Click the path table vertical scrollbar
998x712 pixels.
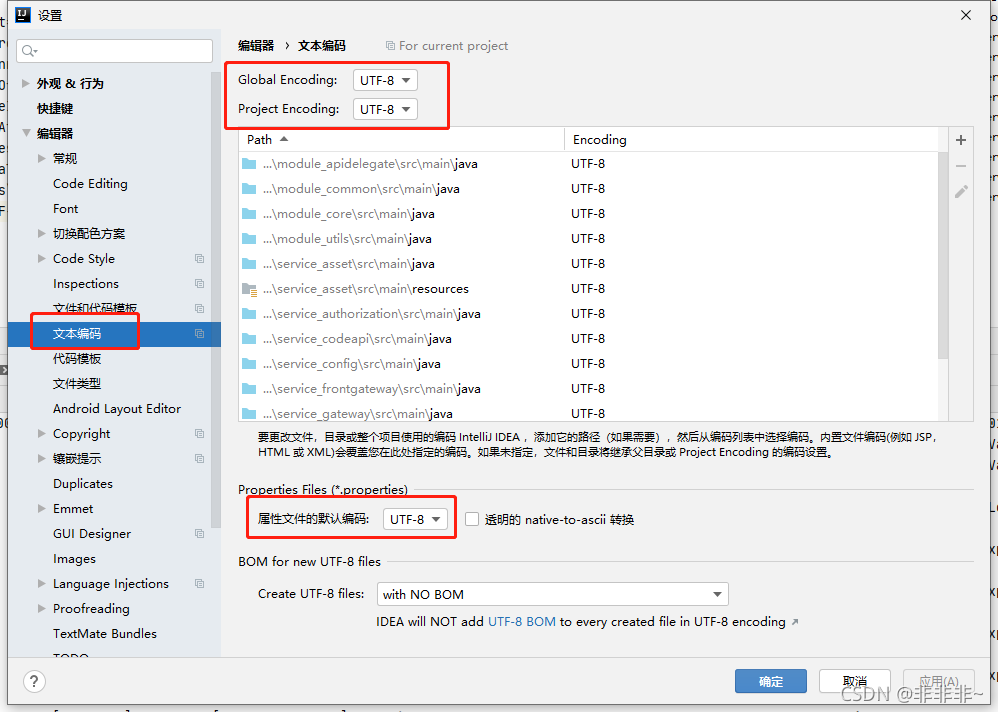[943, 255]
